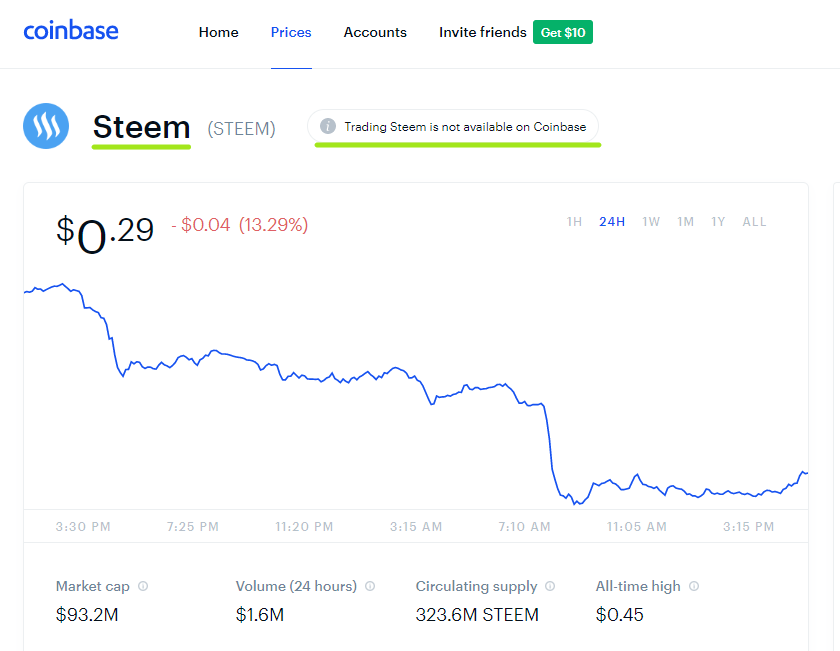The width and height of the screenshot is (840, 651).
Task: Click the 7:10 AM axis label
Action: point(524,527)
